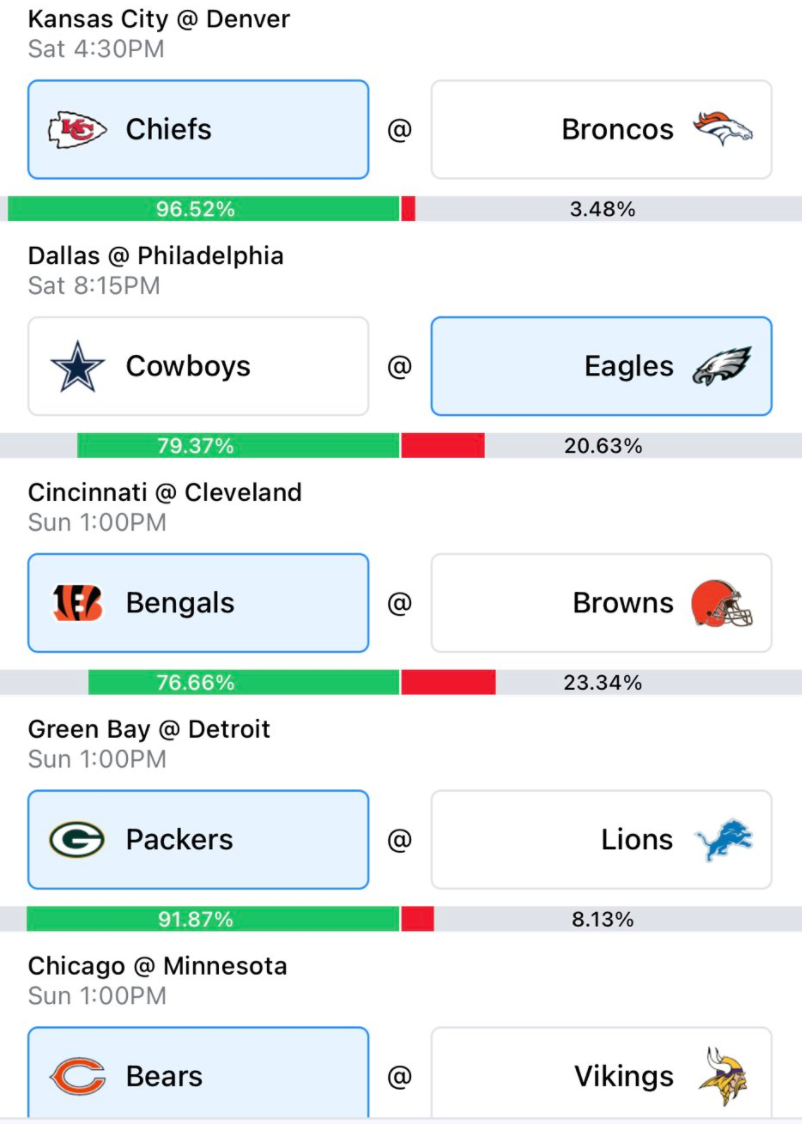The image size is (802, 1124).
Task: Tap the Cowboys star logo
Action: (77, 366)
